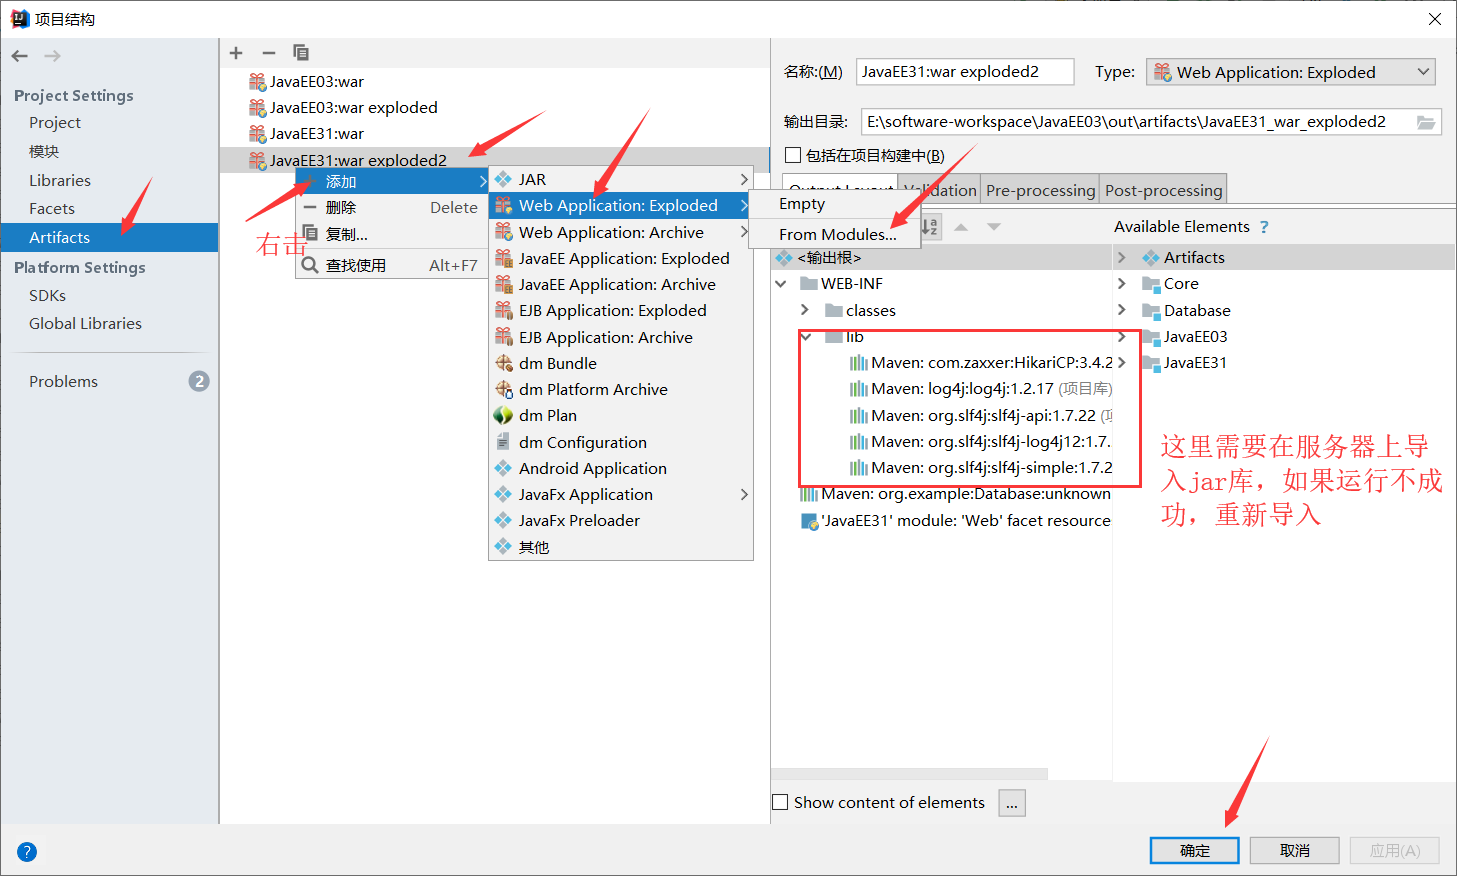Expand Artifacts in Available Elements

tap(1121, 257)
